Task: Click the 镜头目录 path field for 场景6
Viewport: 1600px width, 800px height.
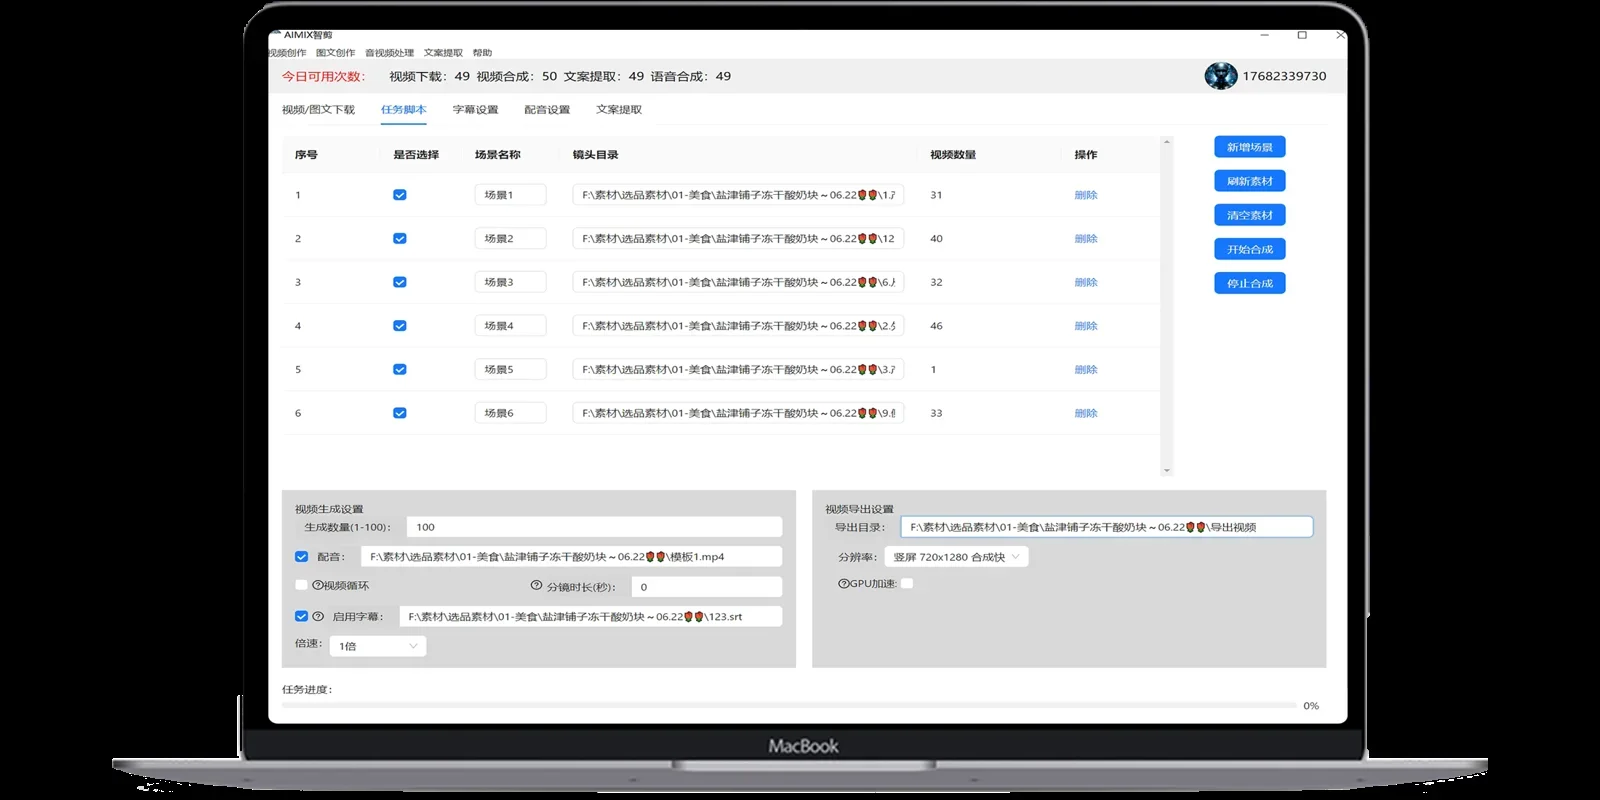Action: [x=738, y=413]
